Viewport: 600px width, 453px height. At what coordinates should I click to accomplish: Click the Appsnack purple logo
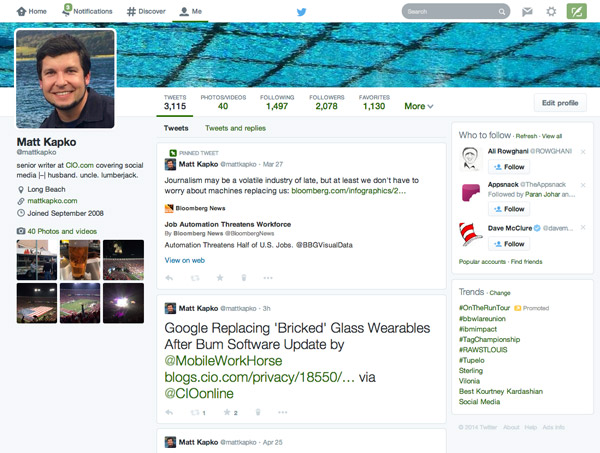pyautogui.click(x=471, y=192)
